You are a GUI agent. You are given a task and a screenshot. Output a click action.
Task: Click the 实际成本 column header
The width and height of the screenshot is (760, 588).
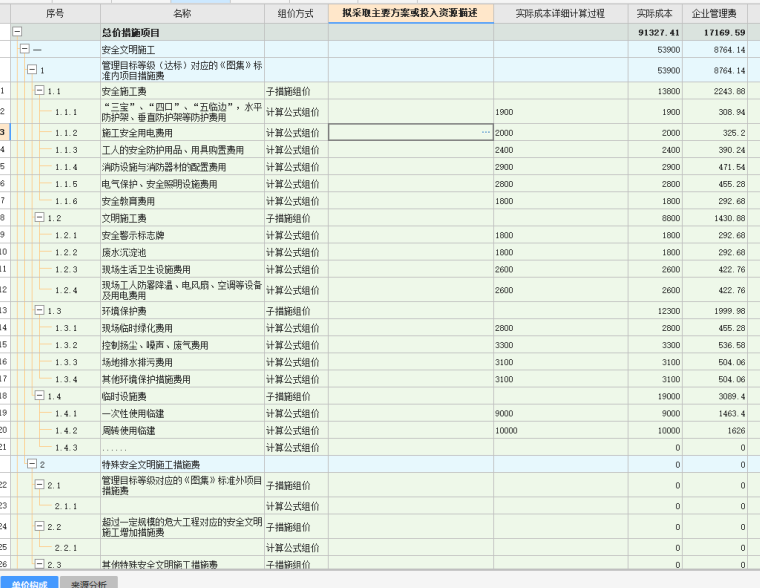[655, 14]
